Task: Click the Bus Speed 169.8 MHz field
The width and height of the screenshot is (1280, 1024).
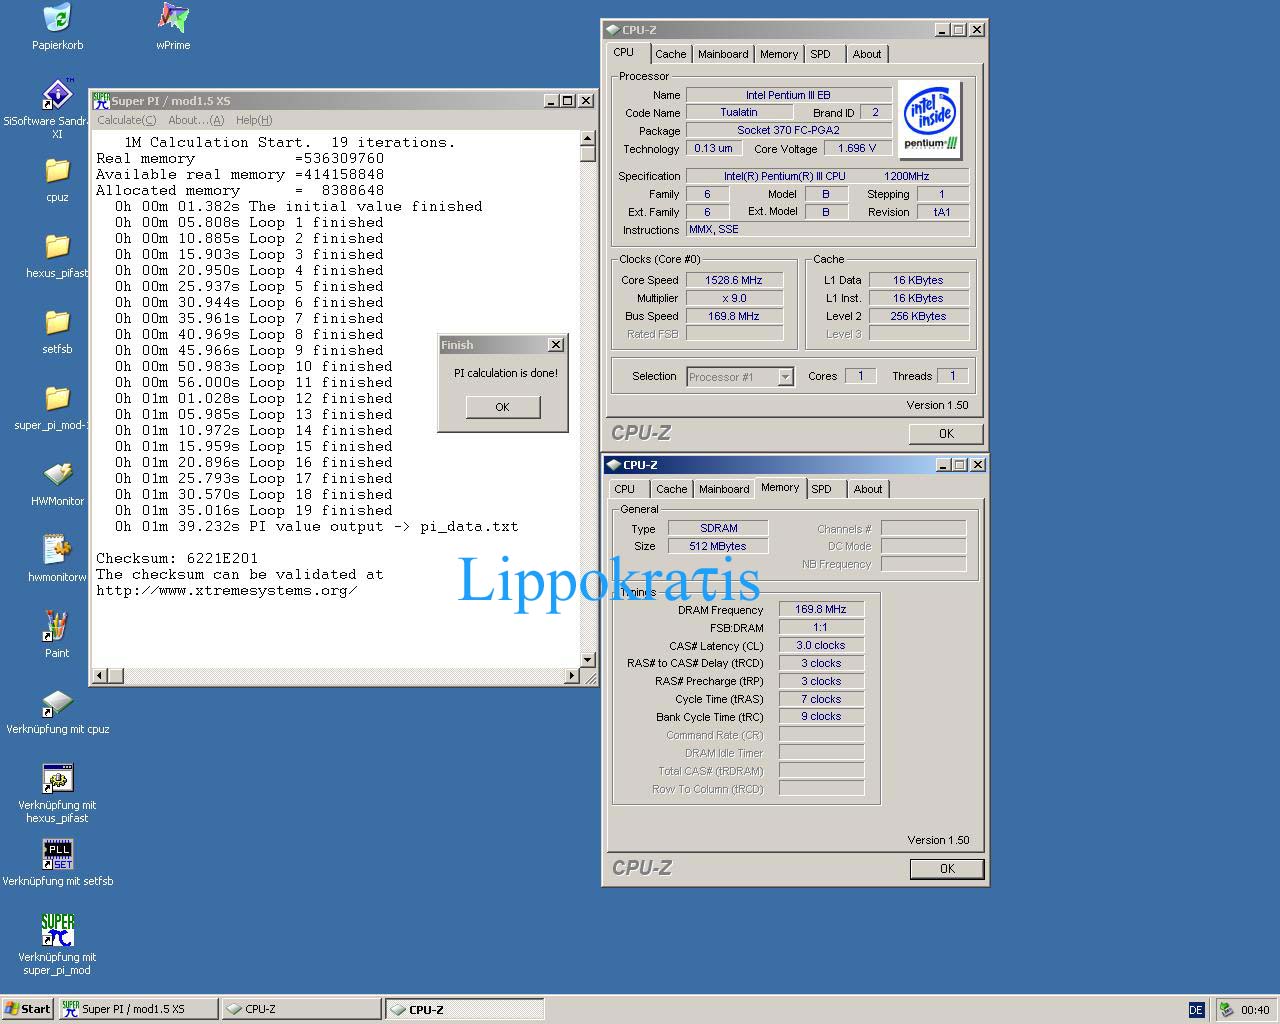Action: click(734, 316)
